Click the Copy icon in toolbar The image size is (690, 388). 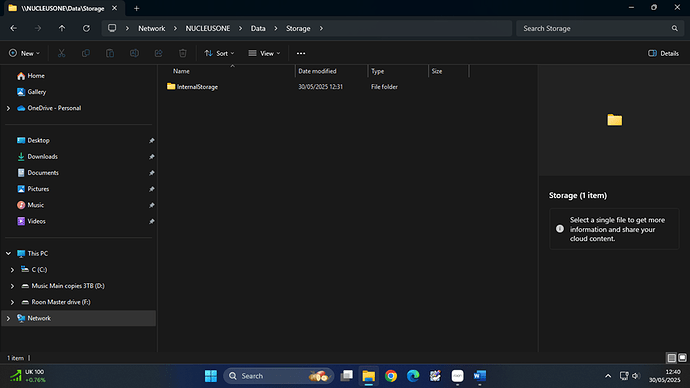click(x=86, y=53)
